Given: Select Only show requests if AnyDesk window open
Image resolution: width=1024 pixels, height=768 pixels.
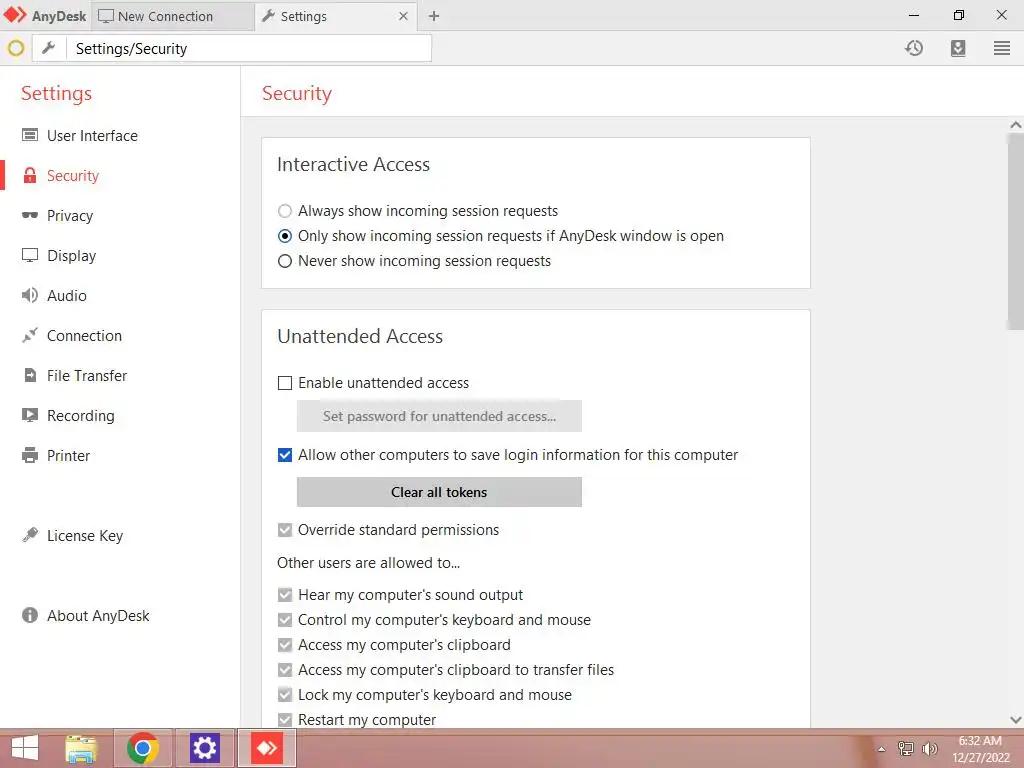Looking at the screenshot, I should (285, 236).
